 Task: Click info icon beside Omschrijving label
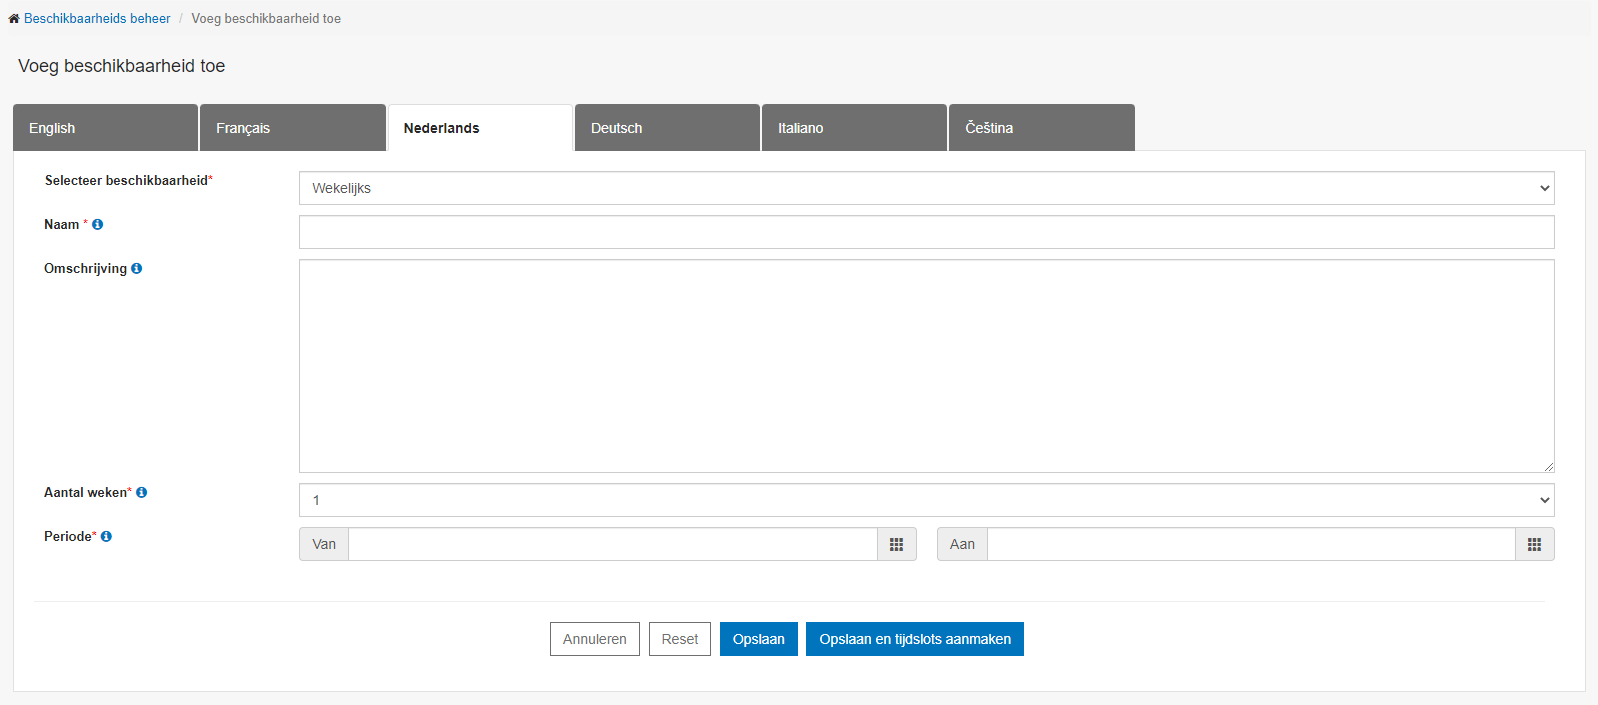(x=137, y=269)
